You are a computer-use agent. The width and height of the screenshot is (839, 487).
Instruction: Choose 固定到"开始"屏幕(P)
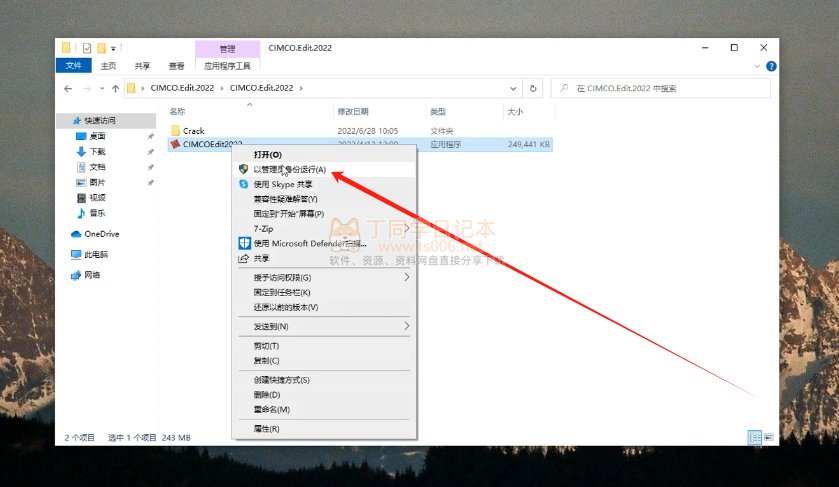click(x=324, y=214)
